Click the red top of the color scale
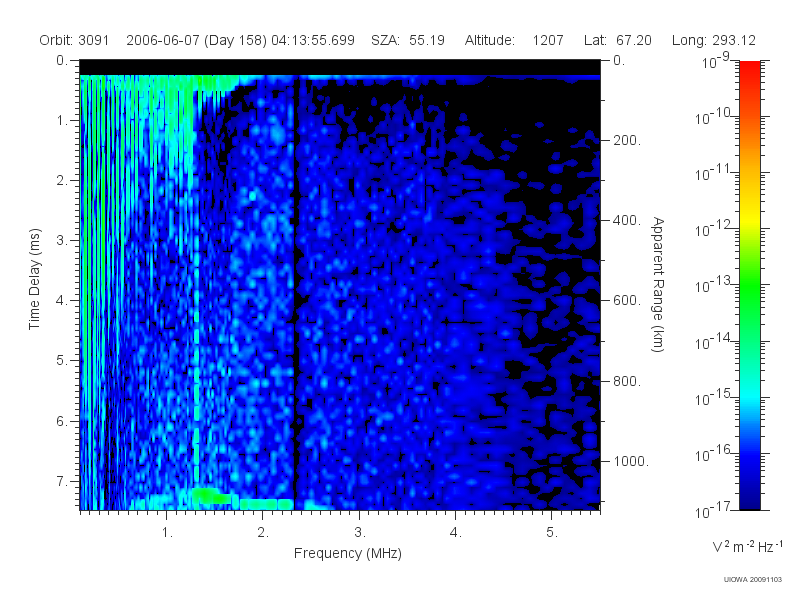The width and height of the screenshot is (800, 600). point(750,71)
